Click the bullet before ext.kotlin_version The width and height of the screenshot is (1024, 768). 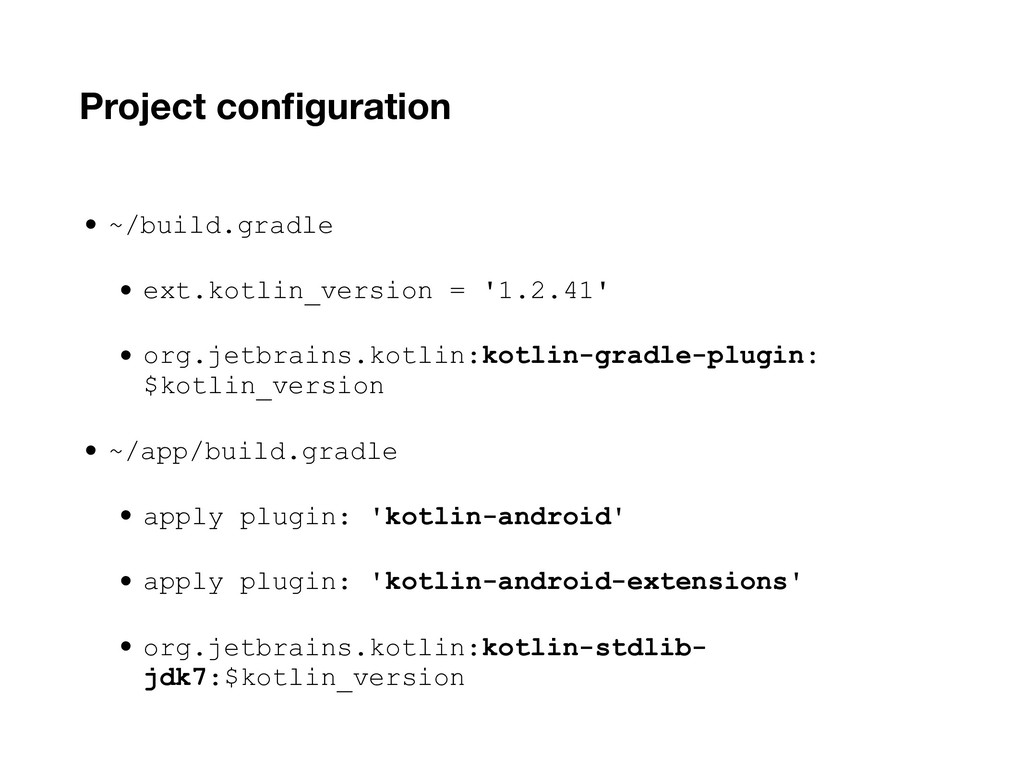[x=126, y=291]
